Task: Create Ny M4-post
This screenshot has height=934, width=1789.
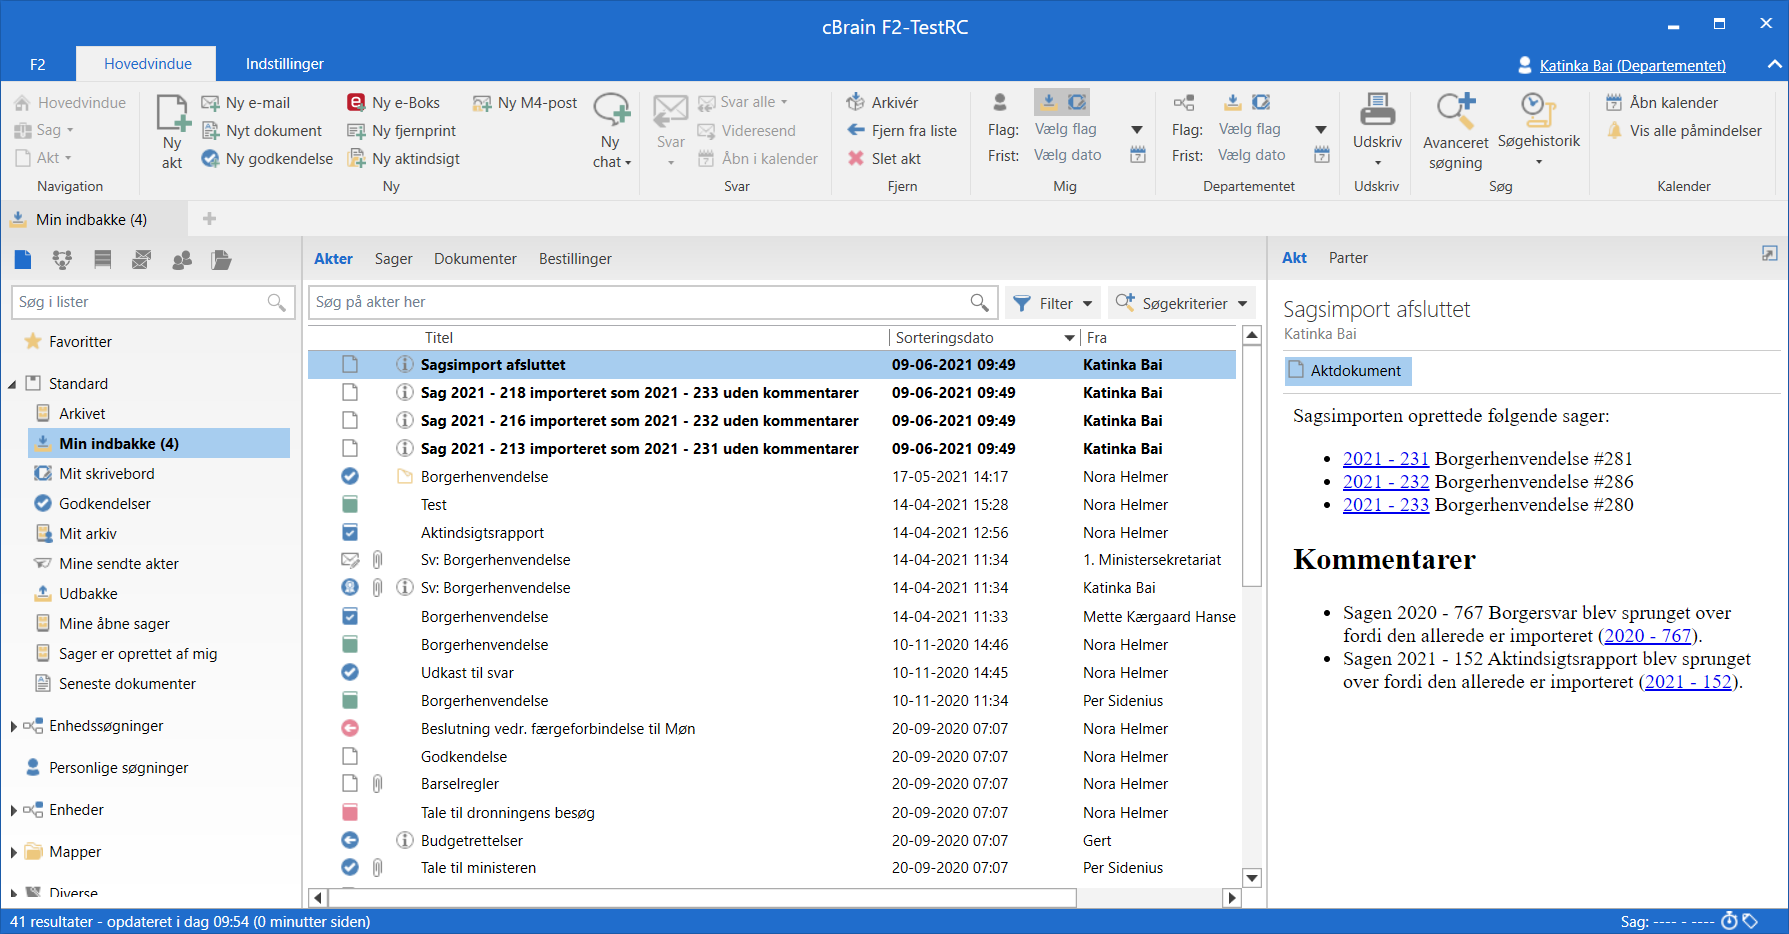Action: click(525, 103)
